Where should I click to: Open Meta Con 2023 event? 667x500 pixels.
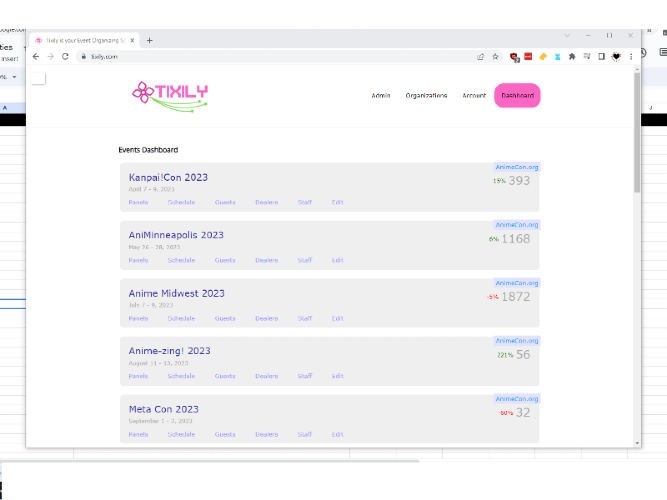pyautogui.click(x=163, y=409)
